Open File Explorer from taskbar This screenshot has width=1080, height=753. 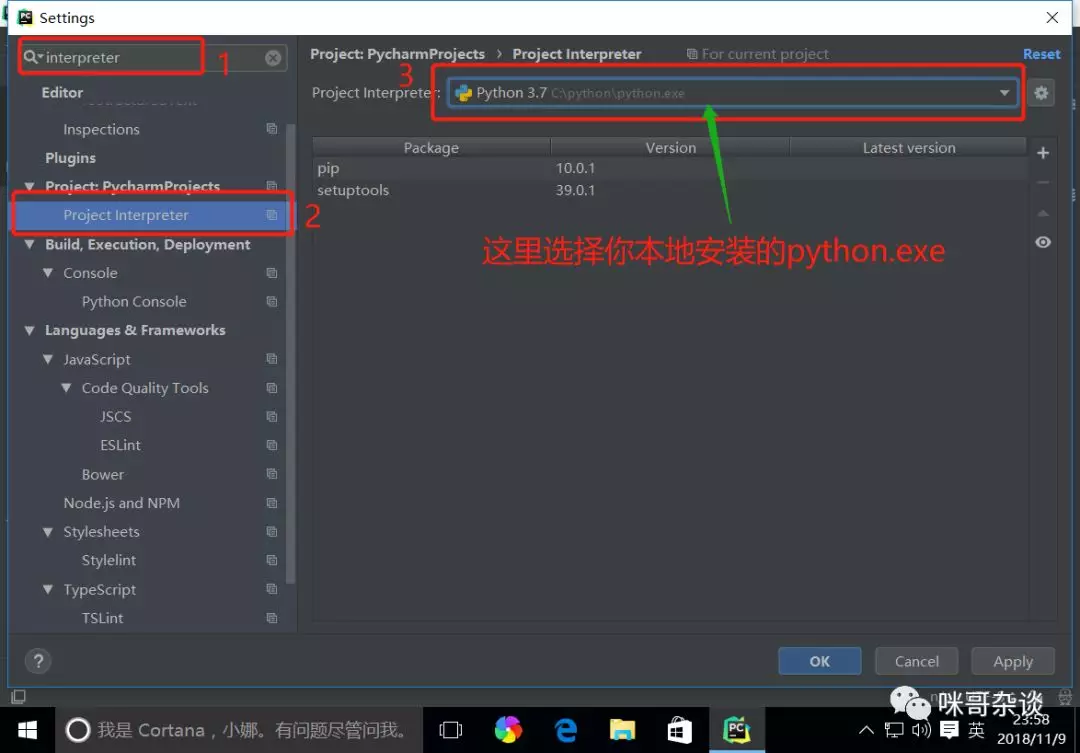click(x=622, y=730)
